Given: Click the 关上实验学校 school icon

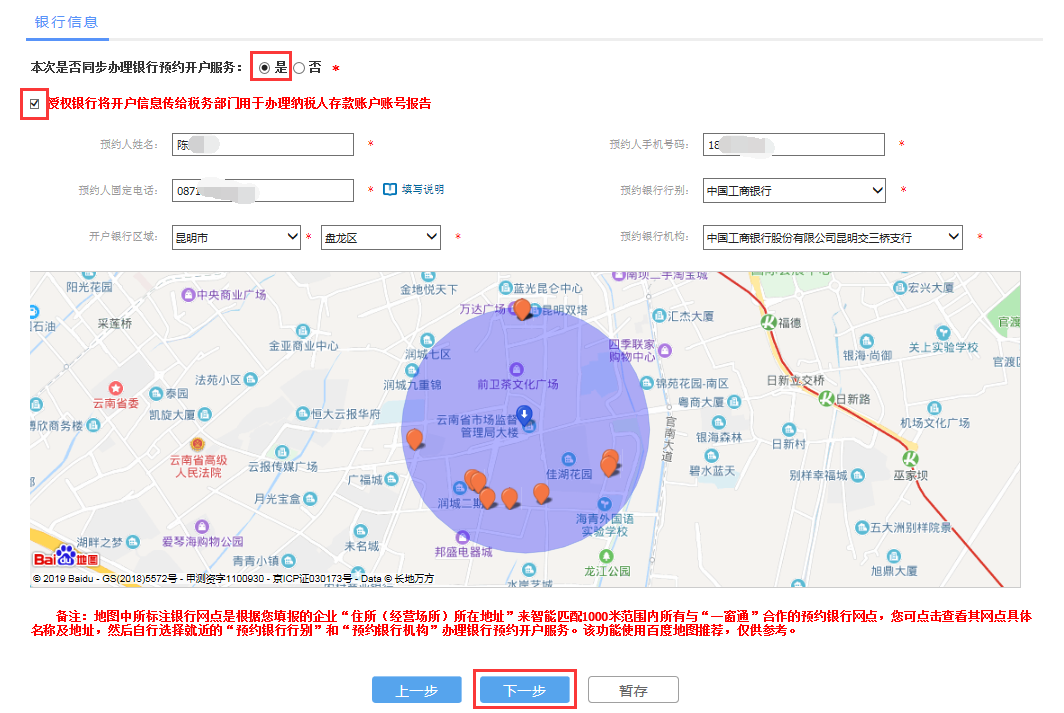Looking at the screenshot, I should tap(943, 332).
